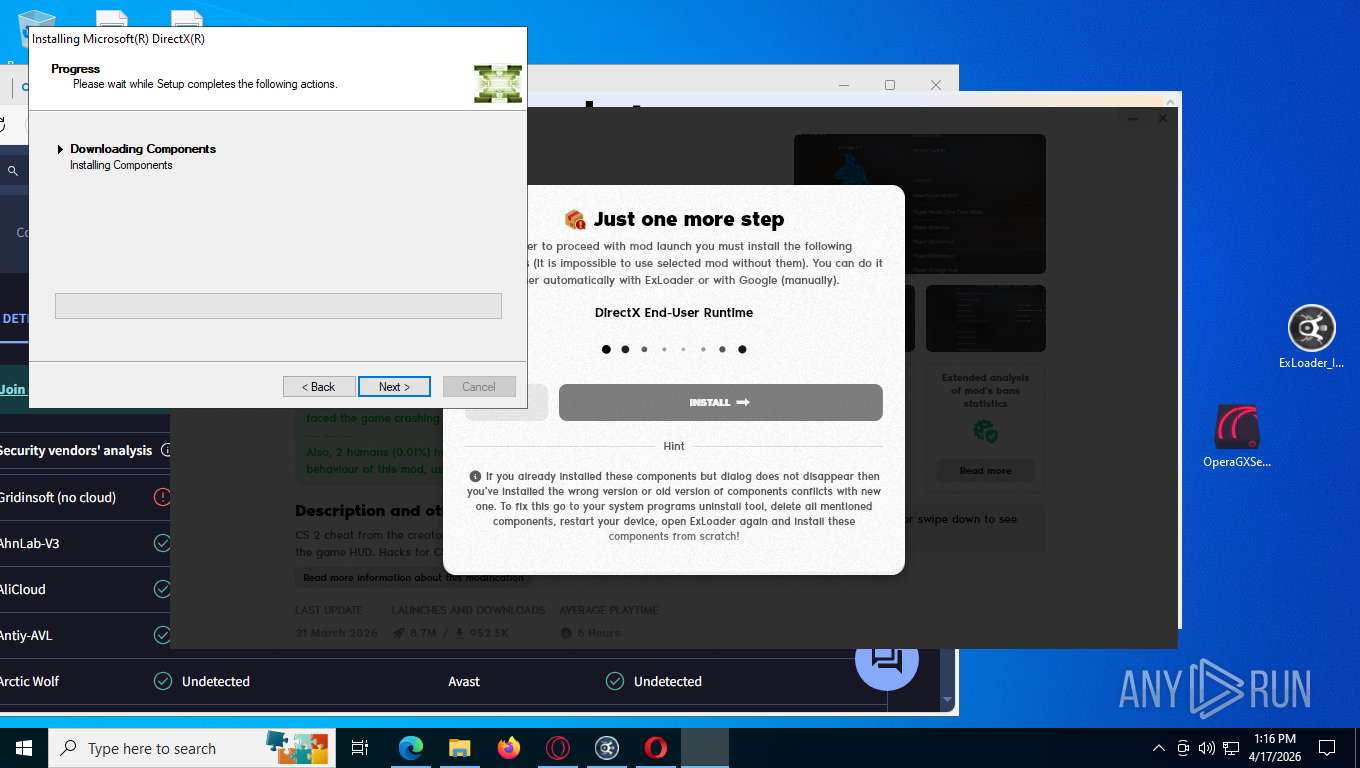Image resolution: width=1360 pixels, height=768 pixels.
Task: Open the Recycle Bin desktop icon
Action: (36, 28)
